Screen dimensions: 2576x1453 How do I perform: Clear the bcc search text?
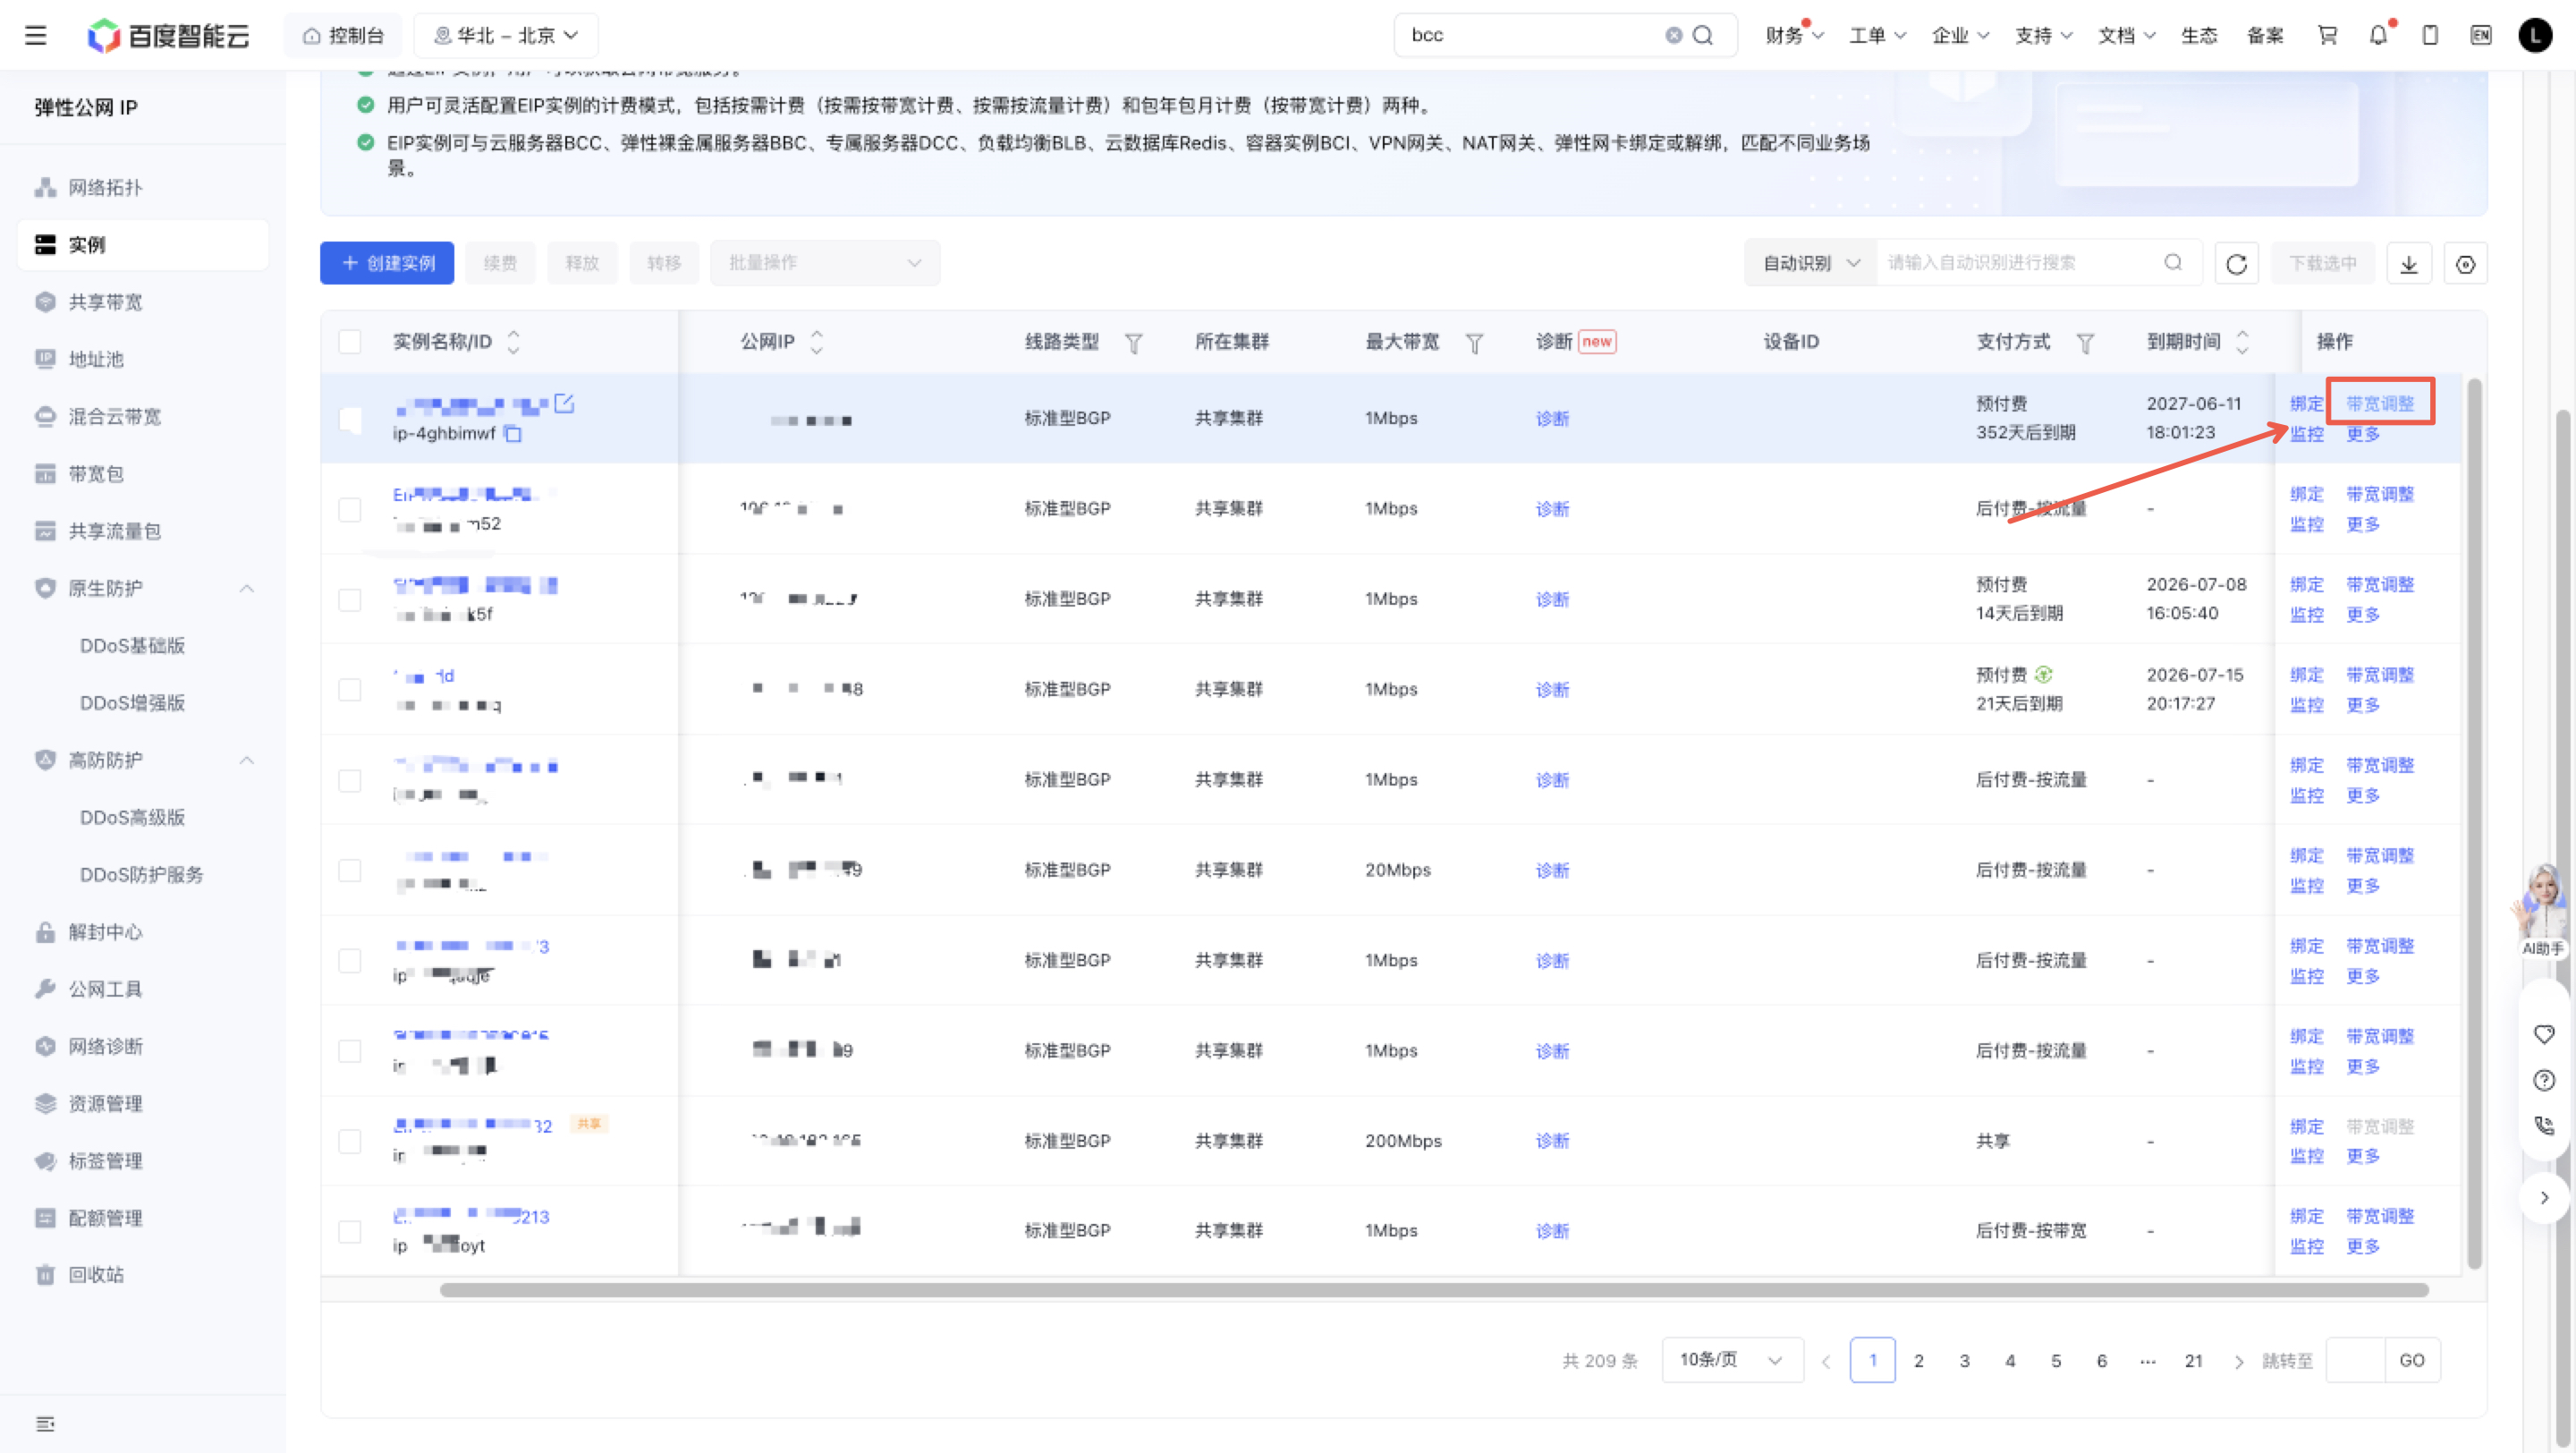1673,35
